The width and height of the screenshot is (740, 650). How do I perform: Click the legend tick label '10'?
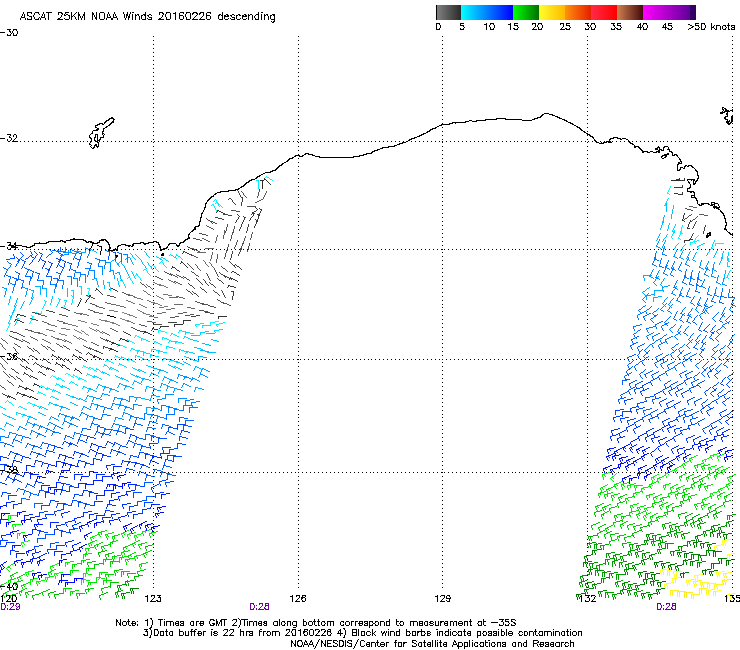click(x=489, y=27)
